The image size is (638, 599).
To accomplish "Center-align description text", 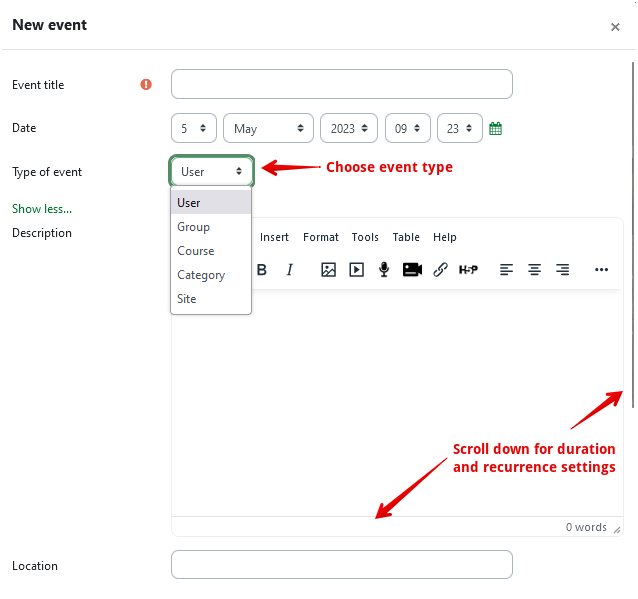I will (x=534, y=270).
